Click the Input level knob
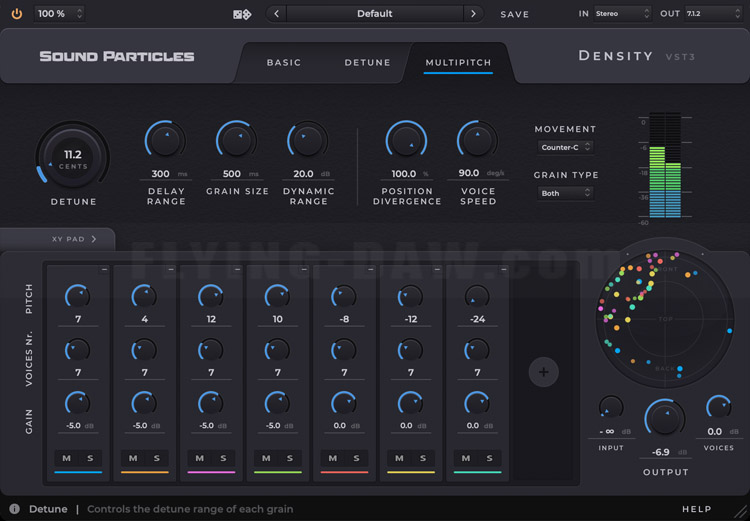The width and height of the screenshot is (750, 521). (x=611, y=407)
